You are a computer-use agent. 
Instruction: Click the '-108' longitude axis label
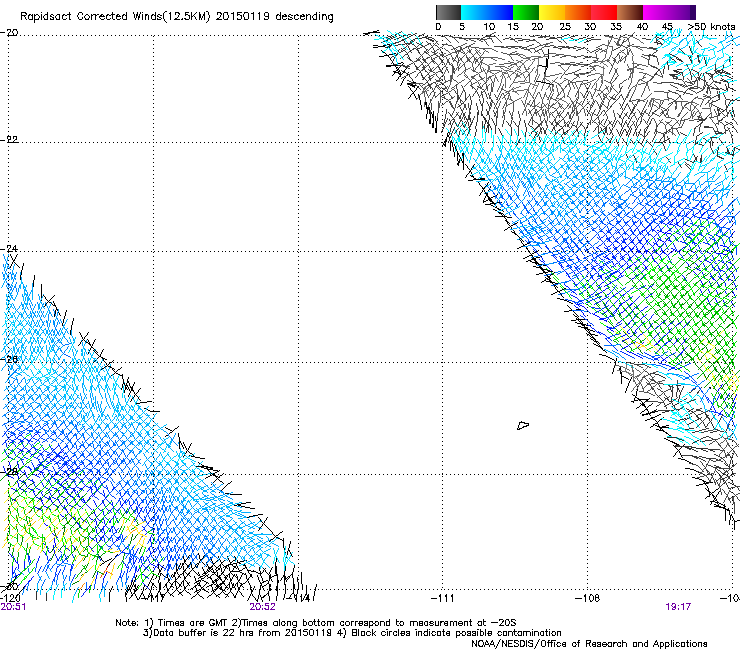click(x=588, y=598)
